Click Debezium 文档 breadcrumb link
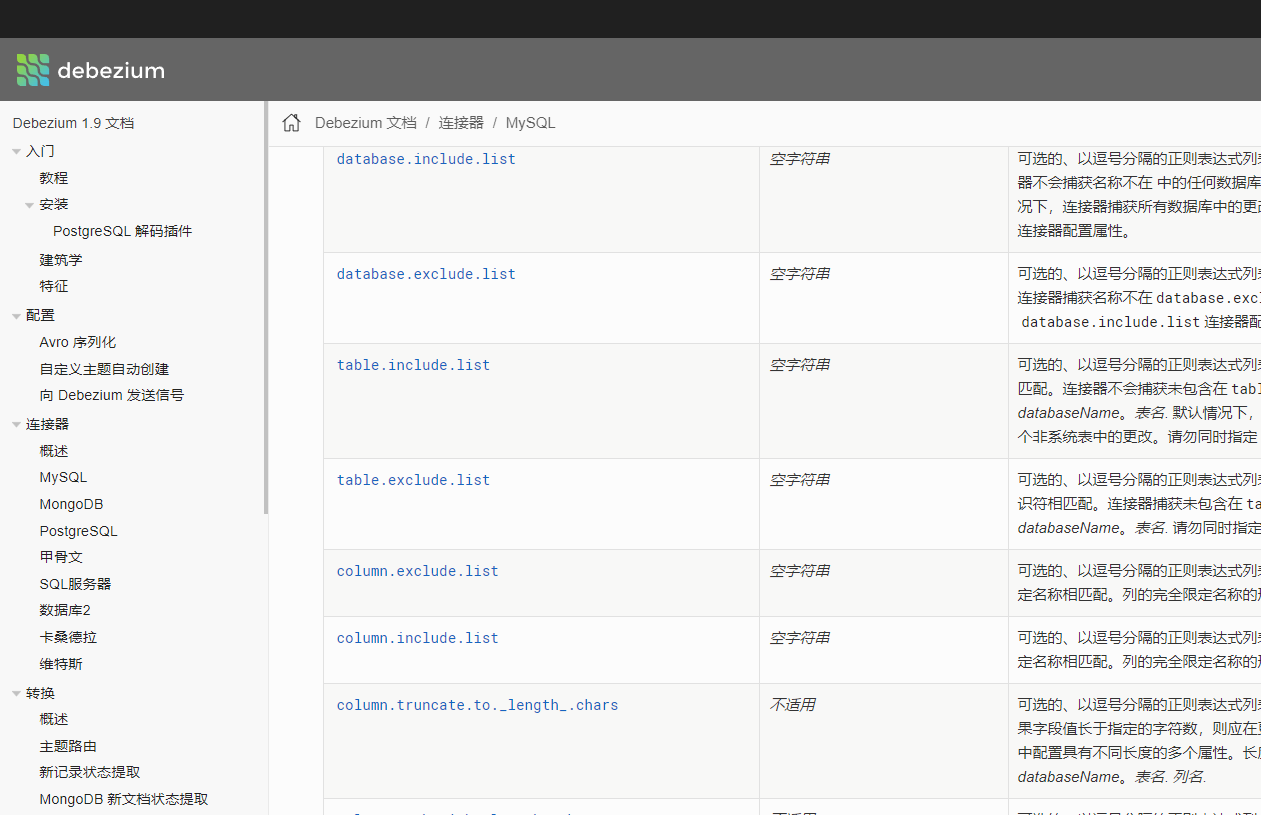 [366, 123]
